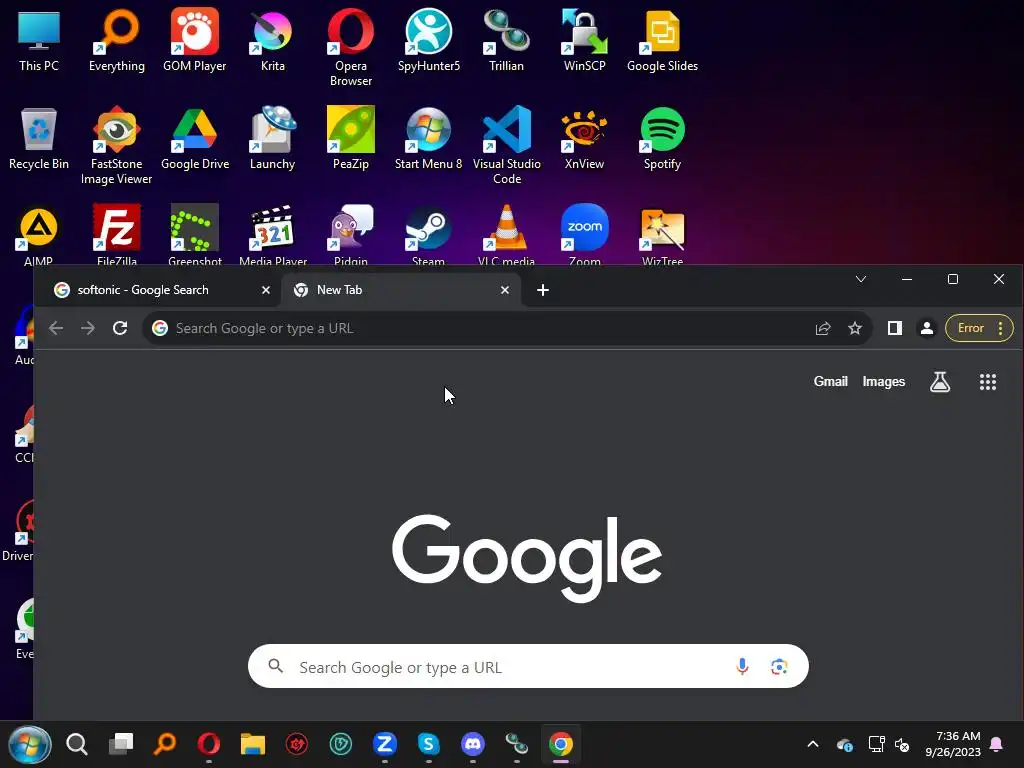
Task: Open Gmail link
Action: tap(831, 381)
